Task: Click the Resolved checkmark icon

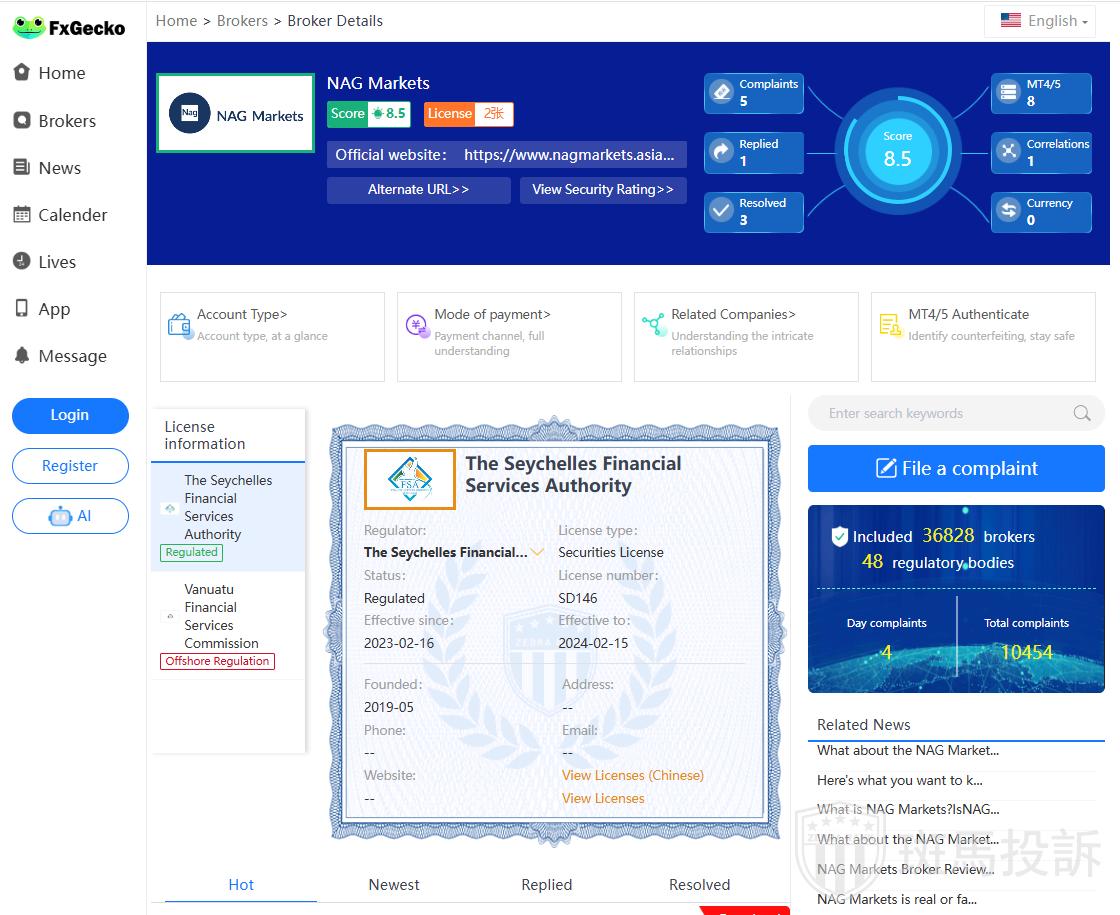Action: coord(721,211)
